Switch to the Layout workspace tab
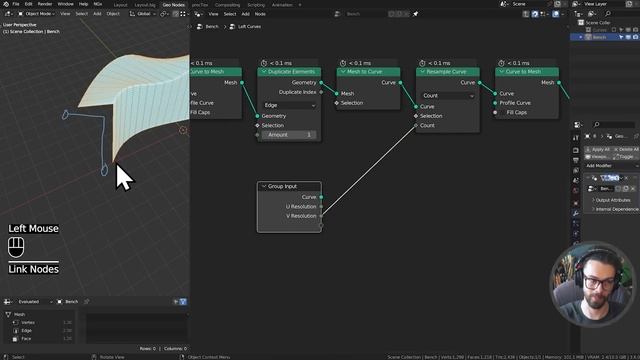640x360 pixels. click(x=120, y=5)
